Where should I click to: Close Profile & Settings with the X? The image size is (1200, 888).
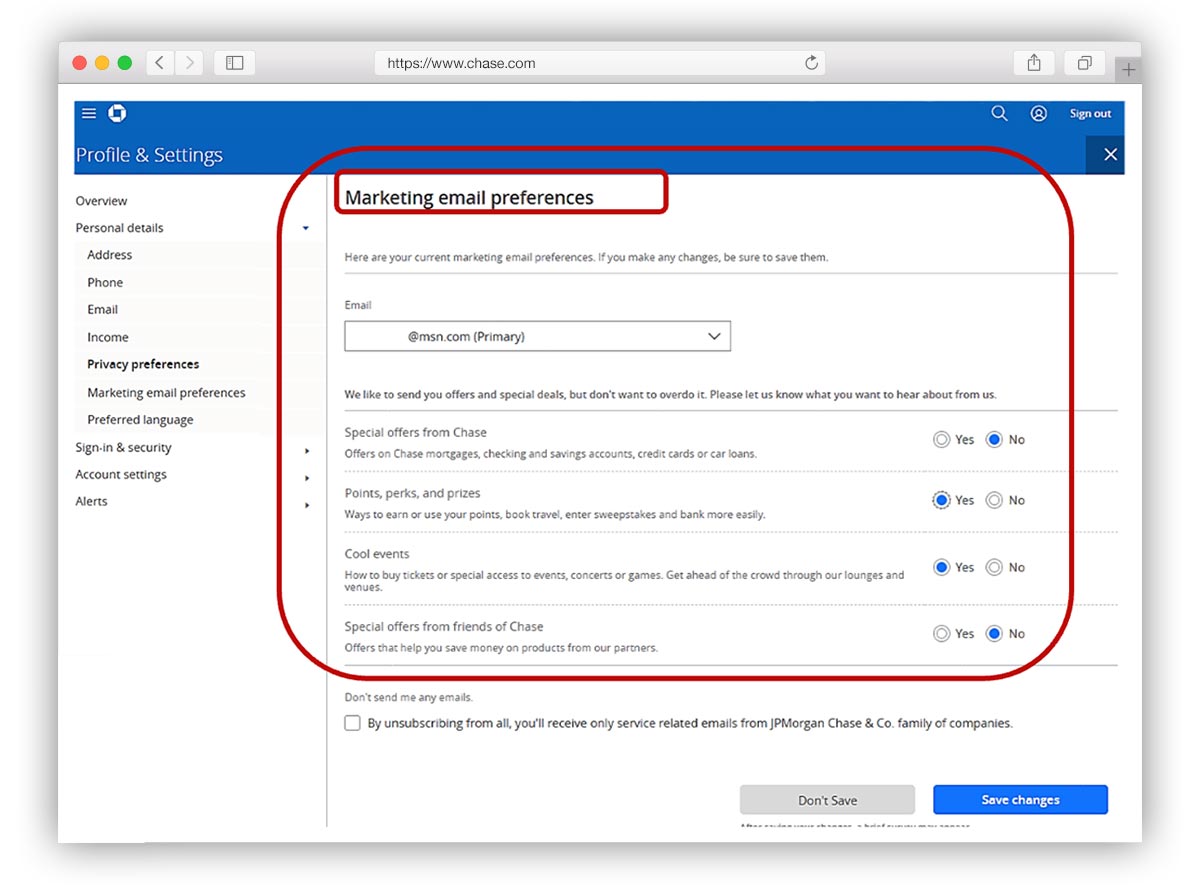click(x=1110, y=154)
